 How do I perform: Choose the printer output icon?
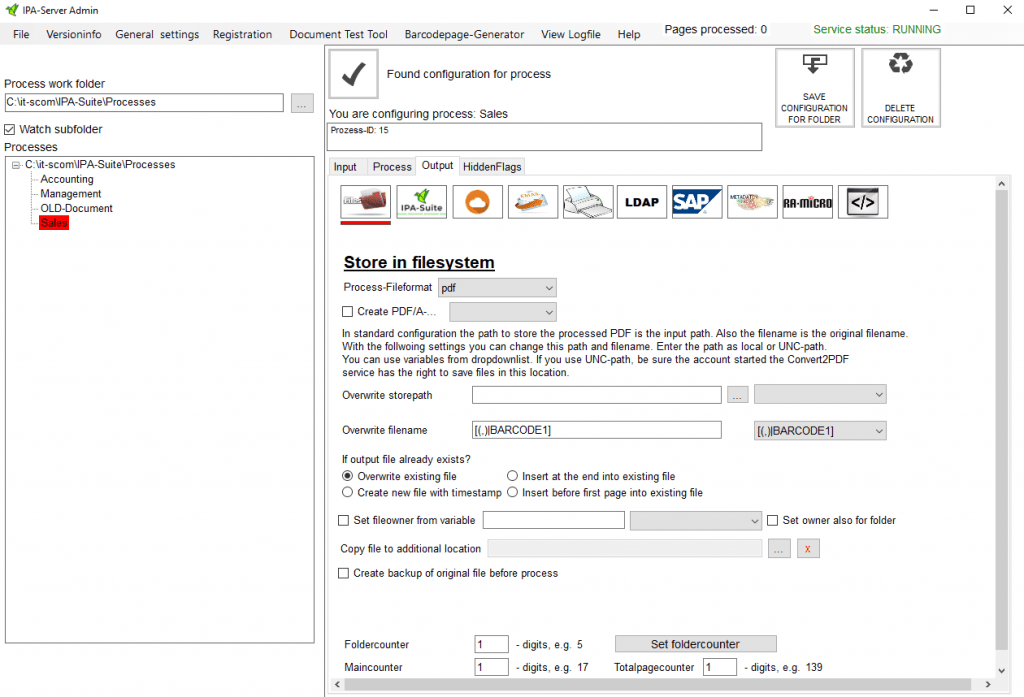(587, 202)
